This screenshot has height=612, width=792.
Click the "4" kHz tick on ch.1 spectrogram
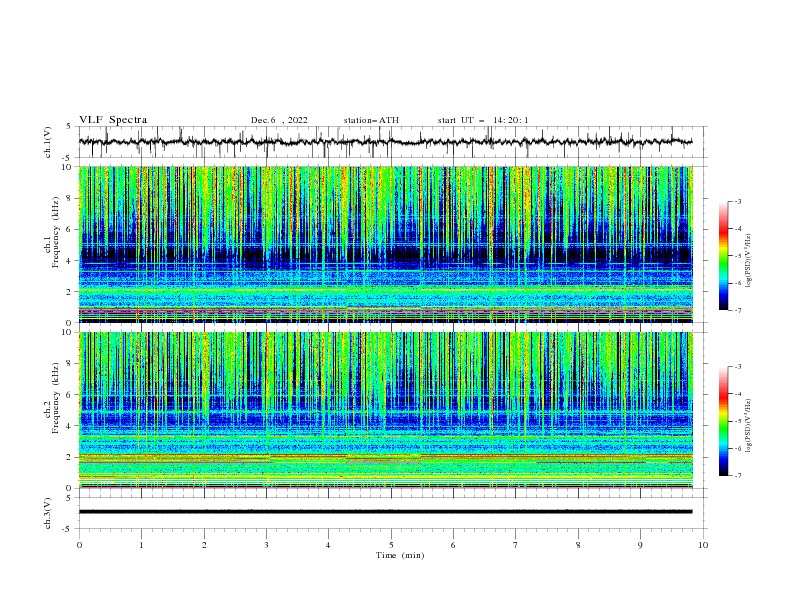(x=71, y=261)
